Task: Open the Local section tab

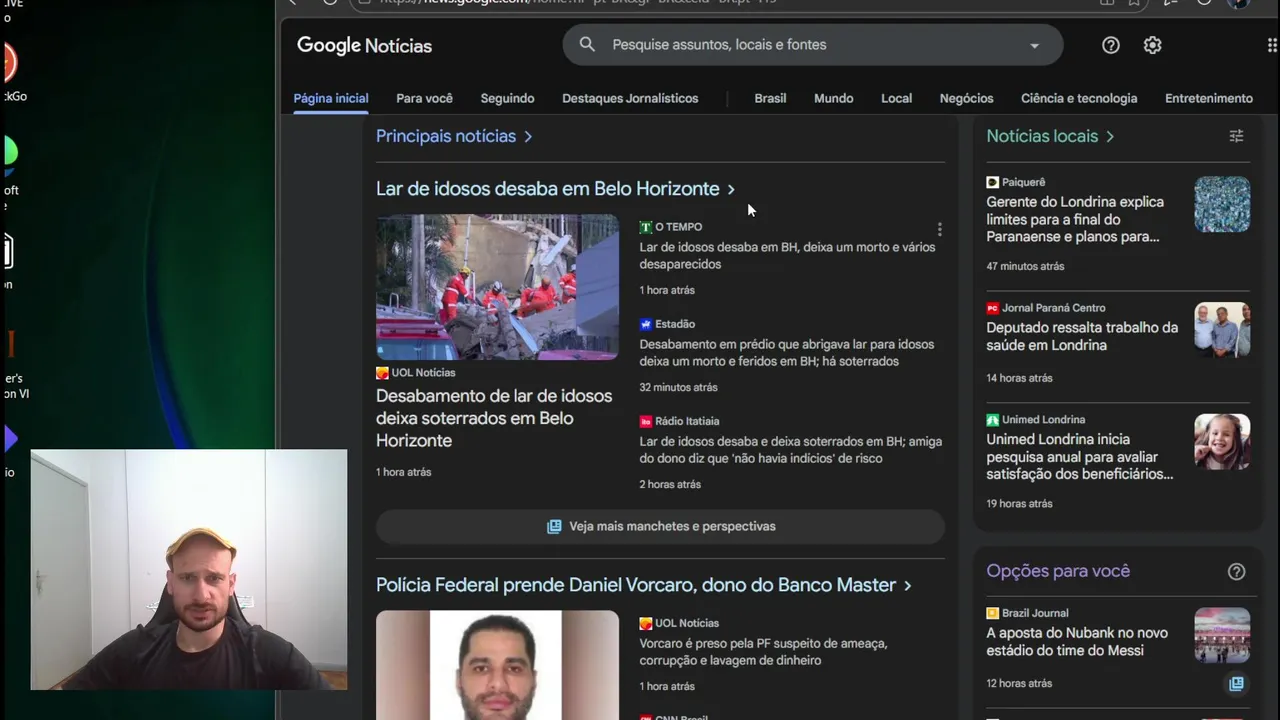Action: (x=896, y=98)
